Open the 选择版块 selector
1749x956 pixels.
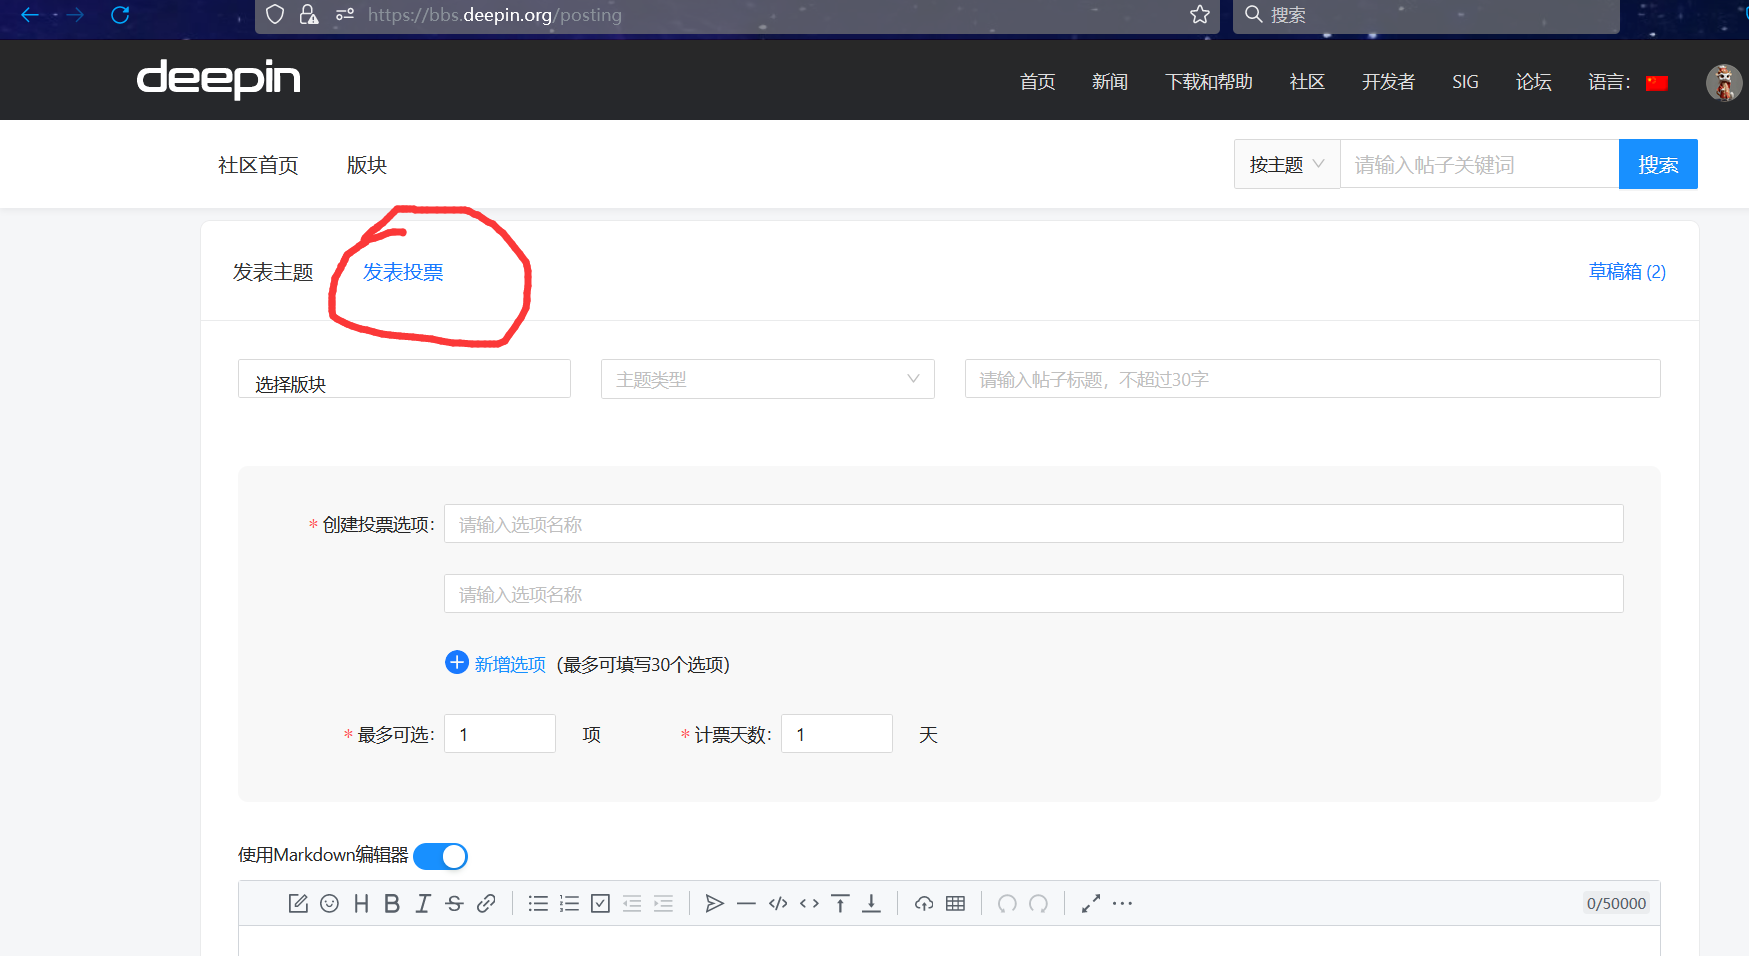click(x=404, y=379)
